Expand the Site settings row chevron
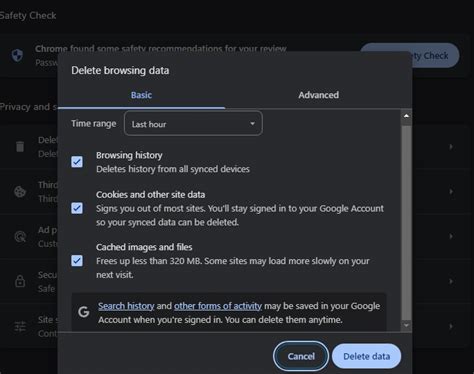This screenshot has width=474, height=374. 451,326
